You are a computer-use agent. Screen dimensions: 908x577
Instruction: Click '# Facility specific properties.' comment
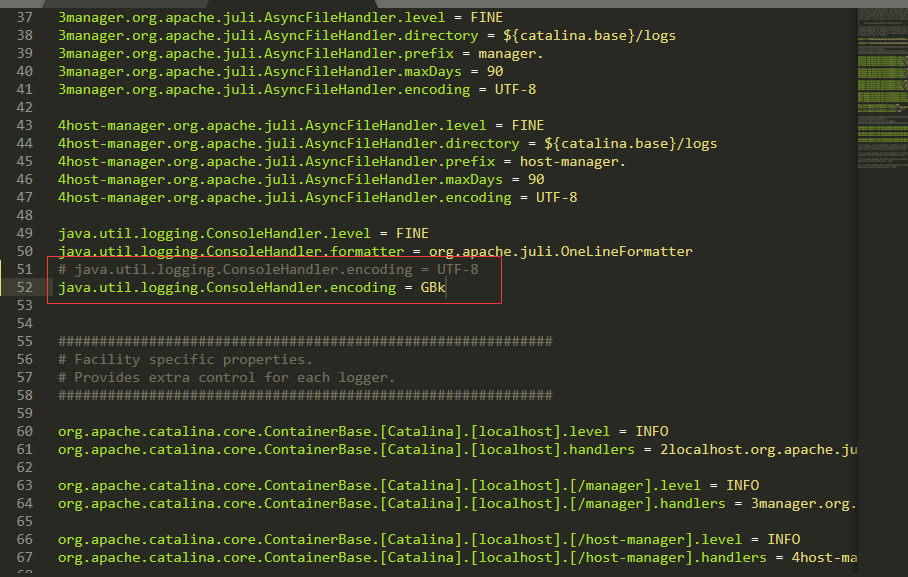185,359
